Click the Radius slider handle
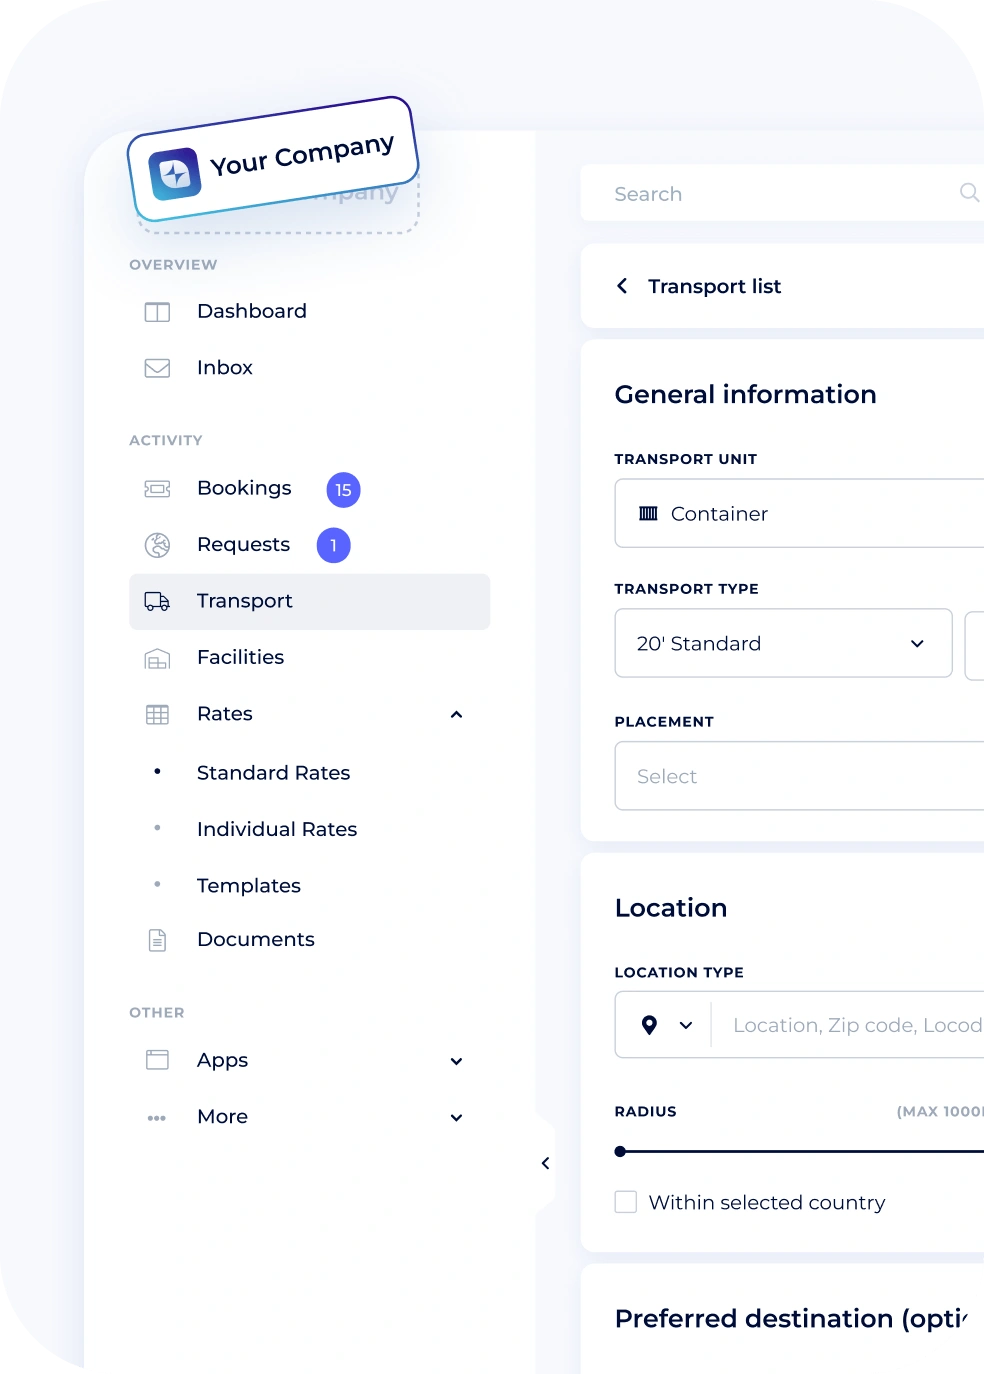Viewport: 984px width, 1374px height. pyautogui.click(x=620, y=1152)
